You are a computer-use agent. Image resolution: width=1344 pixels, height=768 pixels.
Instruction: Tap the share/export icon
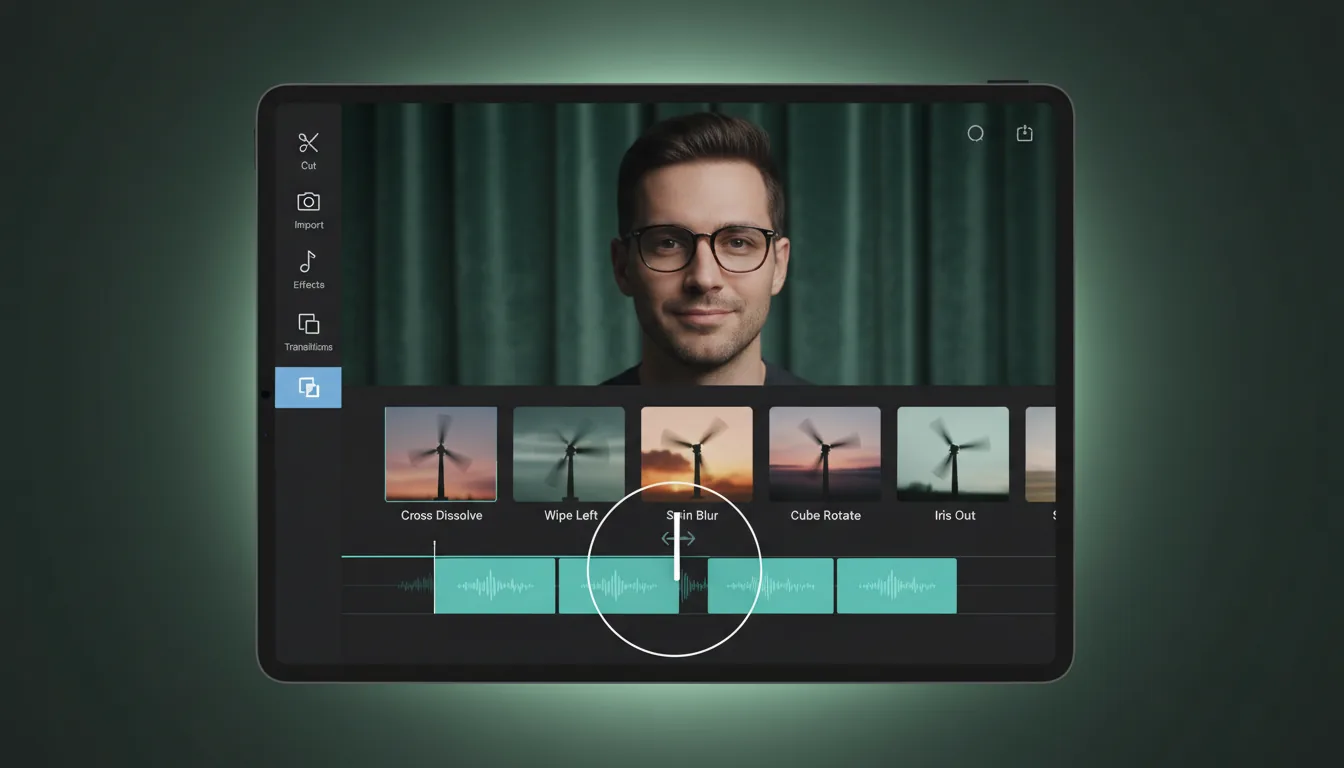click(x=1024, y=133)
